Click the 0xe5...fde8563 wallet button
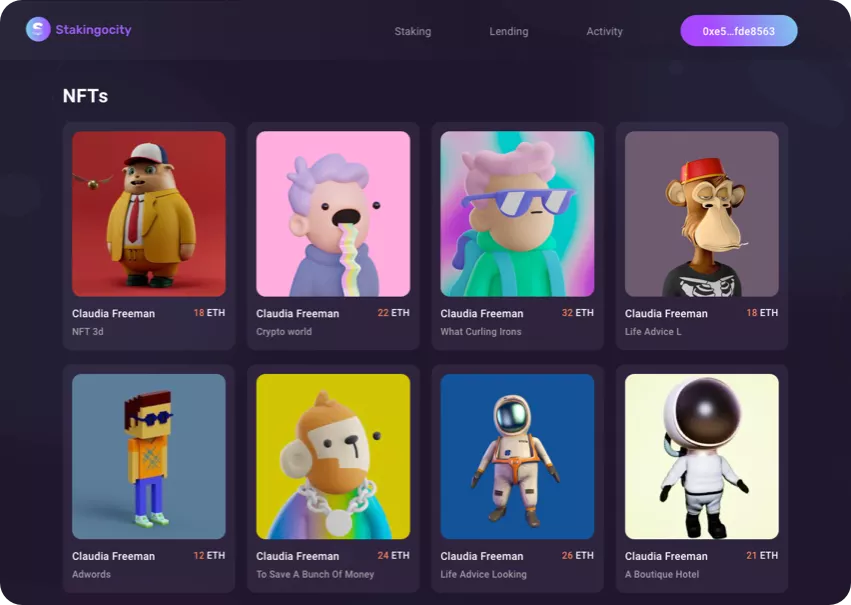 (739, 31)
